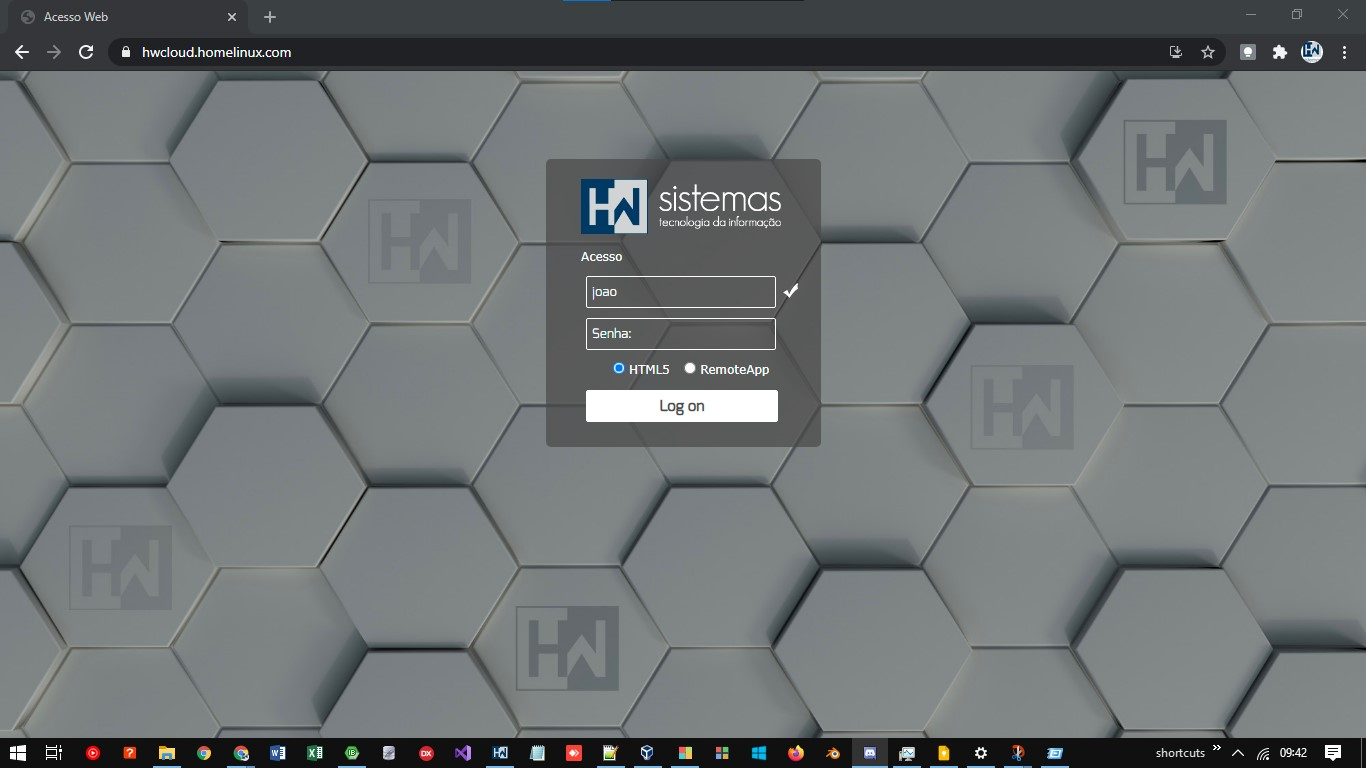Open Chrome's three-dot menu

point(1344,52)
